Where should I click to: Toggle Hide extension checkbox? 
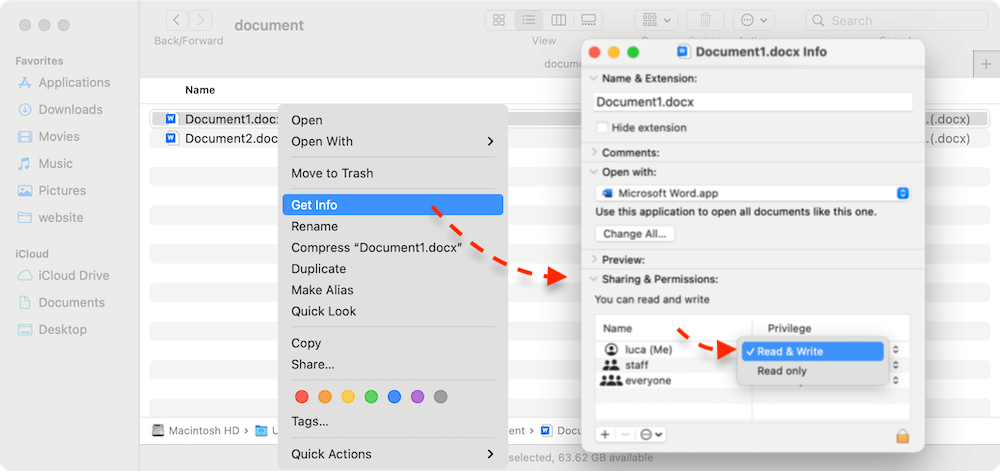click(x=601, y=127)
